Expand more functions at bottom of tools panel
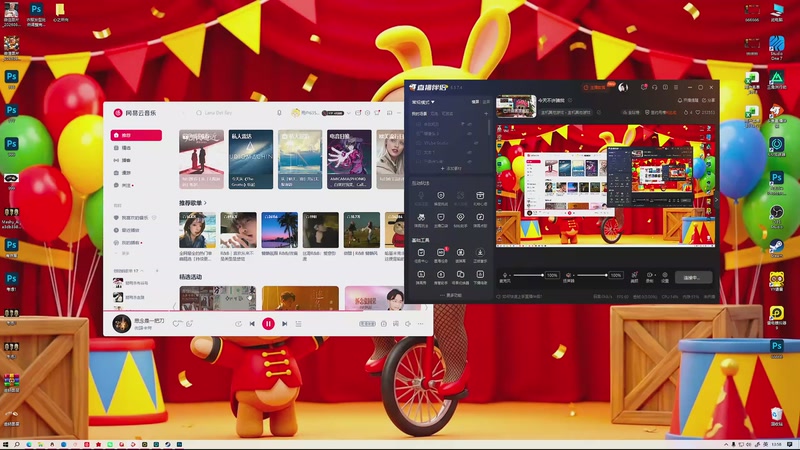 point(451,295)
